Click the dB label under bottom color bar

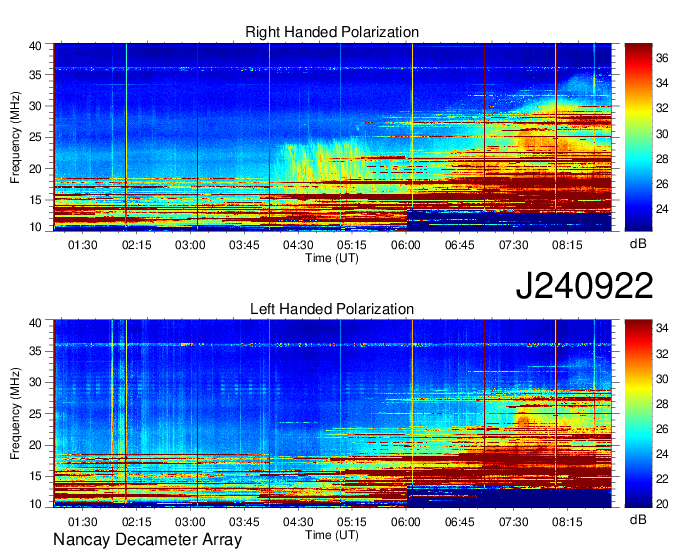pos(638,519)
